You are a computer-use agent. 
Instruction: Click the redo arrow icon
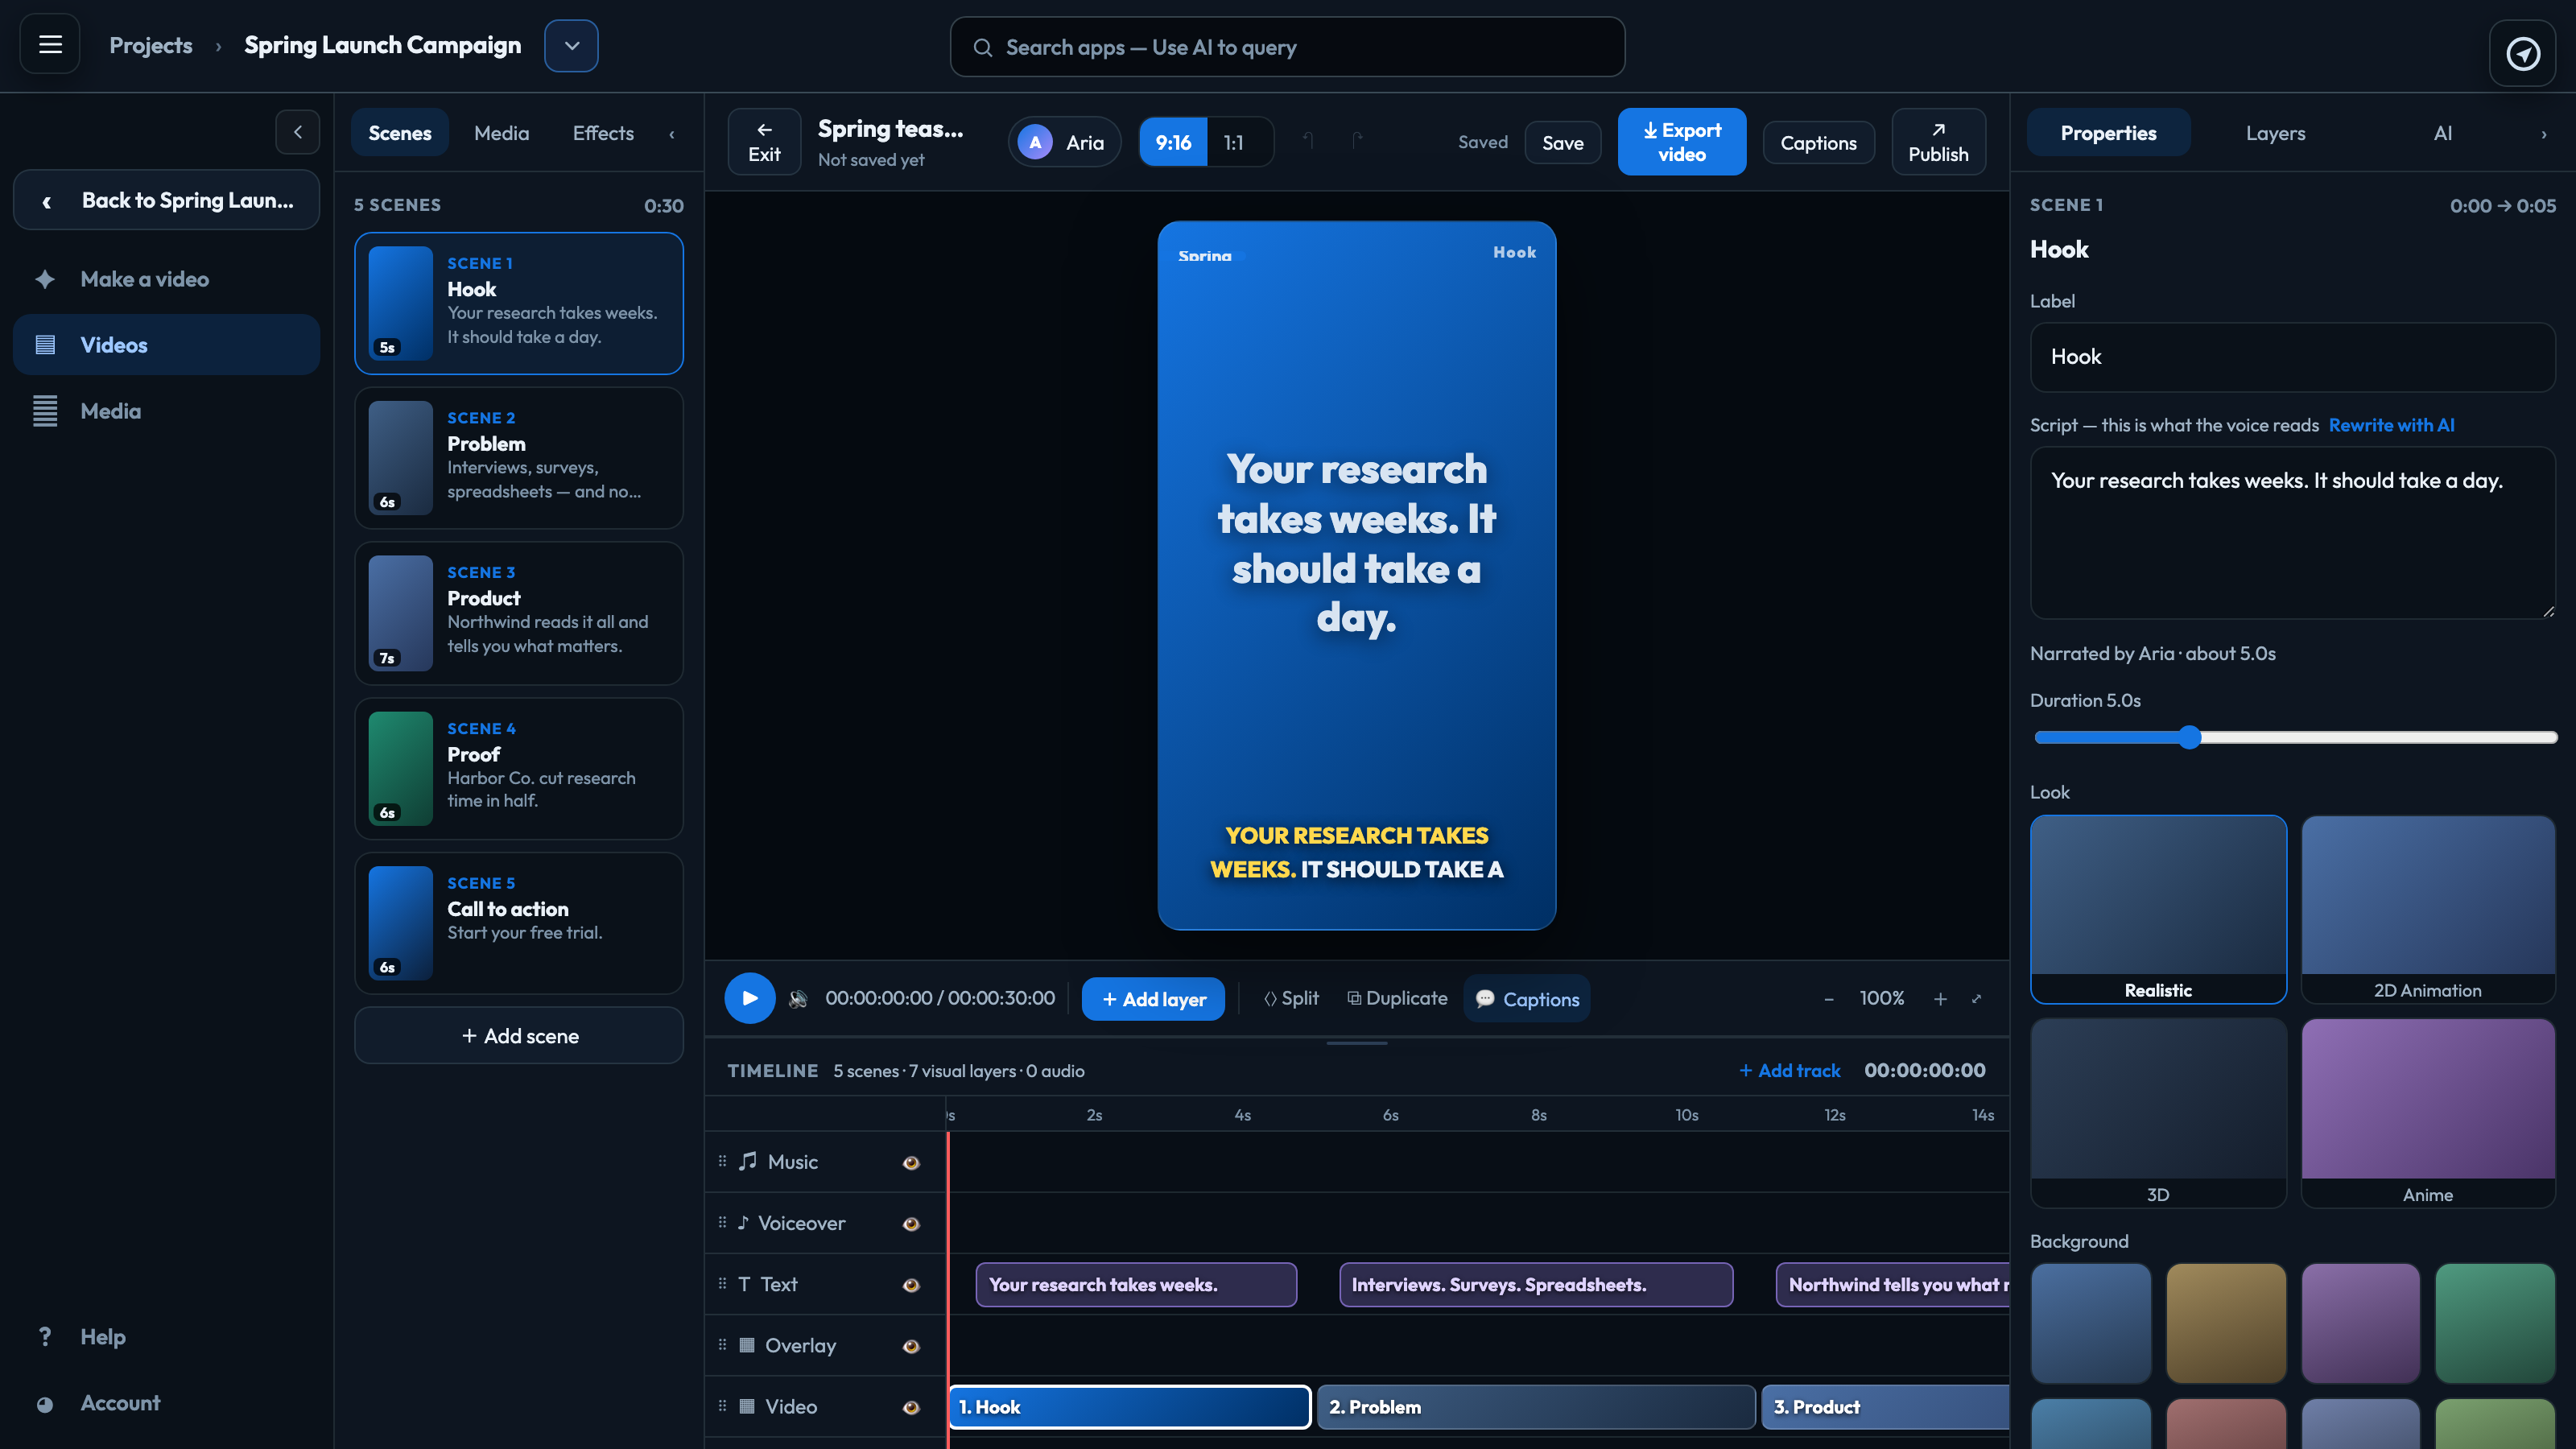(1357, 141)
